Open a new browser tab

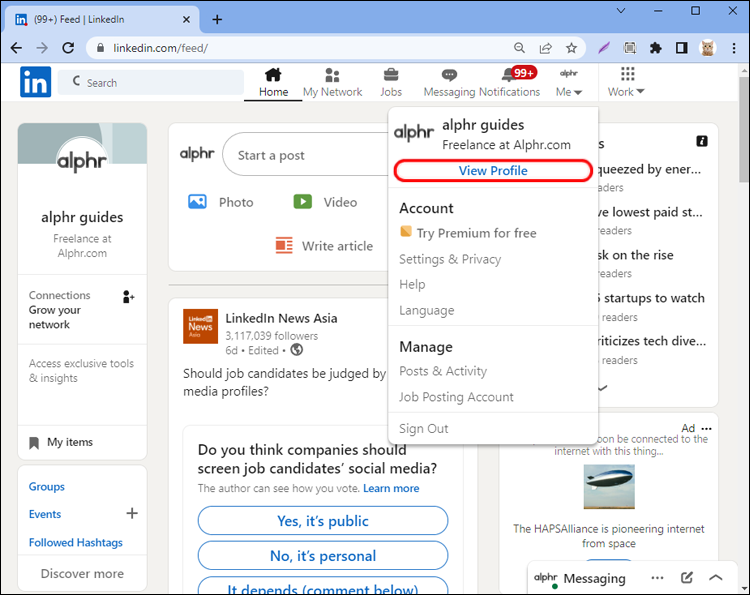point(217,19)
